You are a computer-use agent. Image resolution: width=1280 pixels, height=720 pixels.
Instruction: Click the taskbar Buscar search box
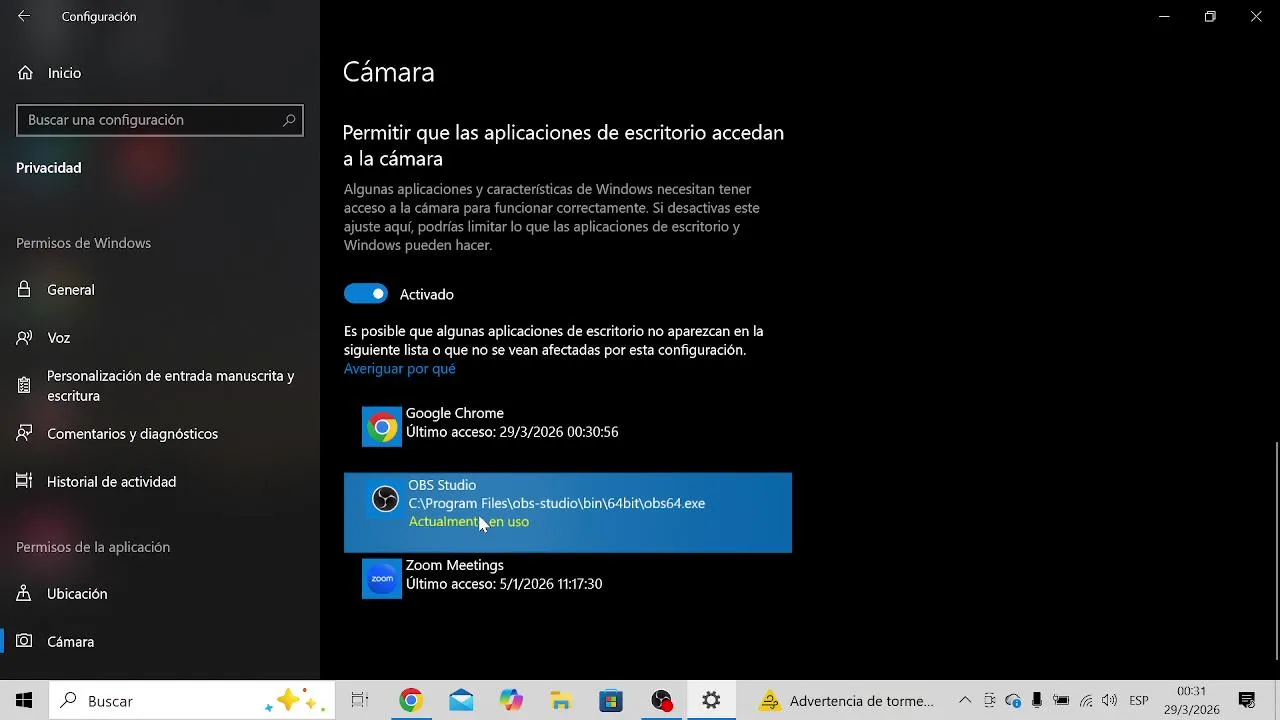tap(190, 701)
